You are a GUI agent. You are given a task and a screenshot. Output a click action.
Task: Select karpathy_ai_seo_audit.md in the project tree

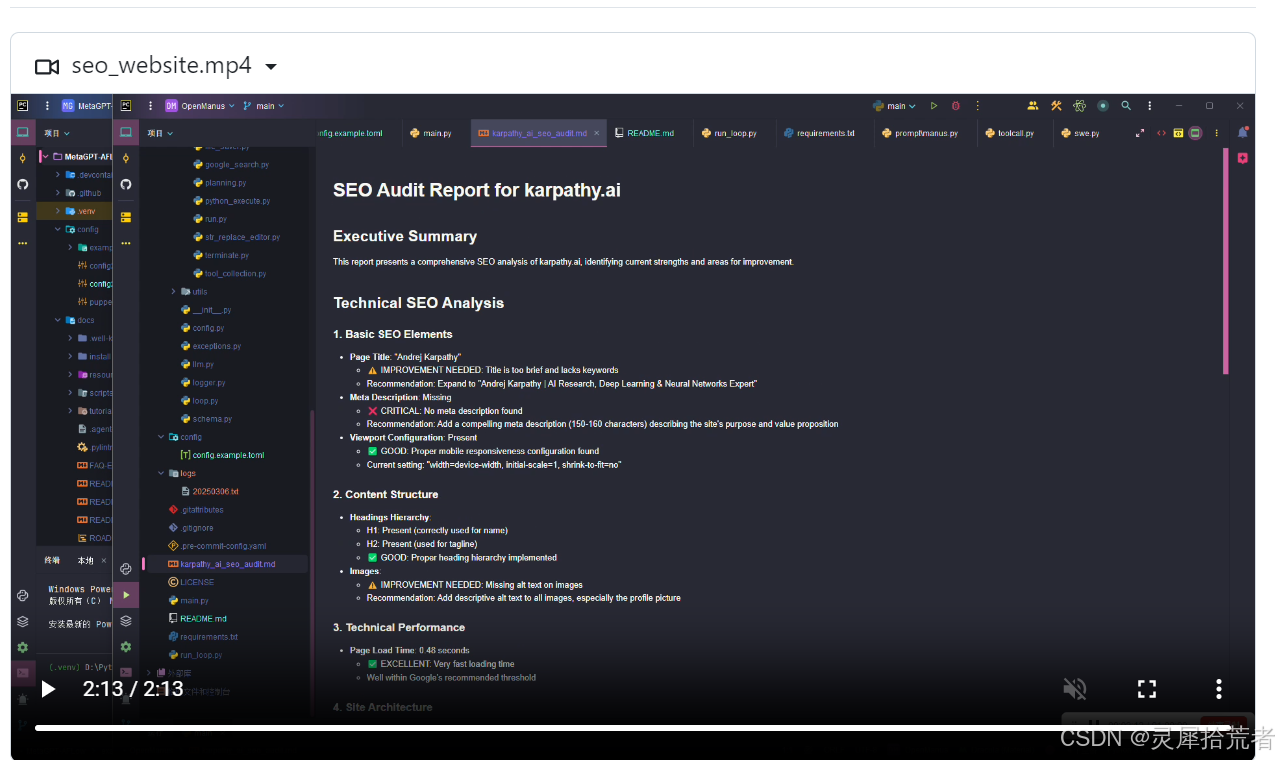[x=221, y=564]
